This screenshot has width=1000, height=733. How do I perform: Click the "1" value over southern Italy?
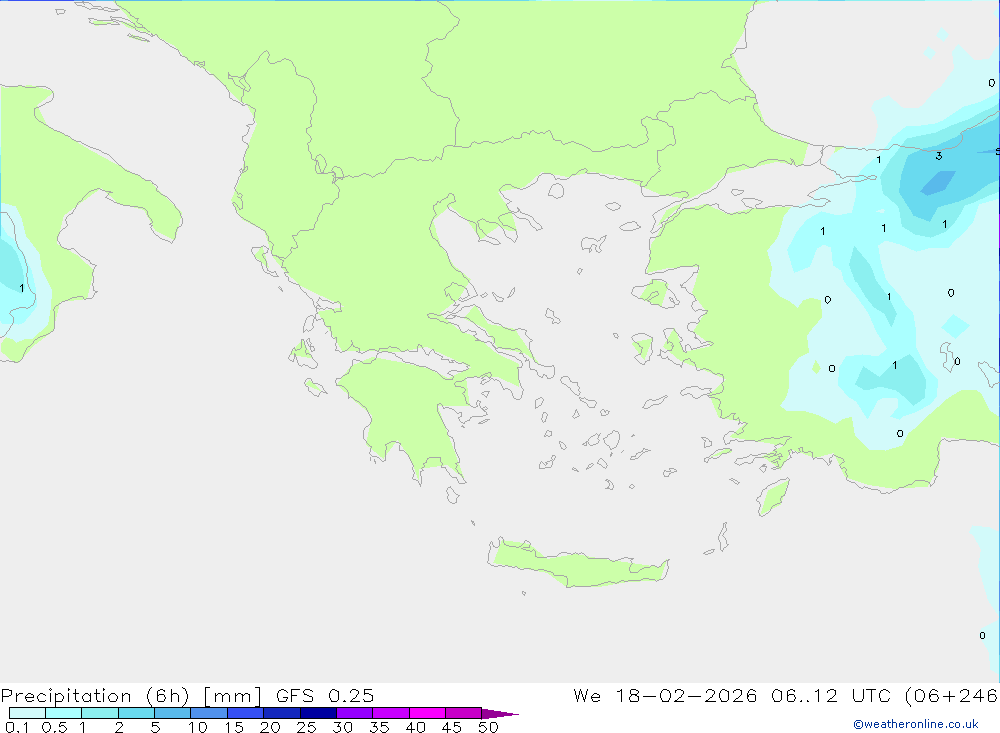(x=22, y=288)
